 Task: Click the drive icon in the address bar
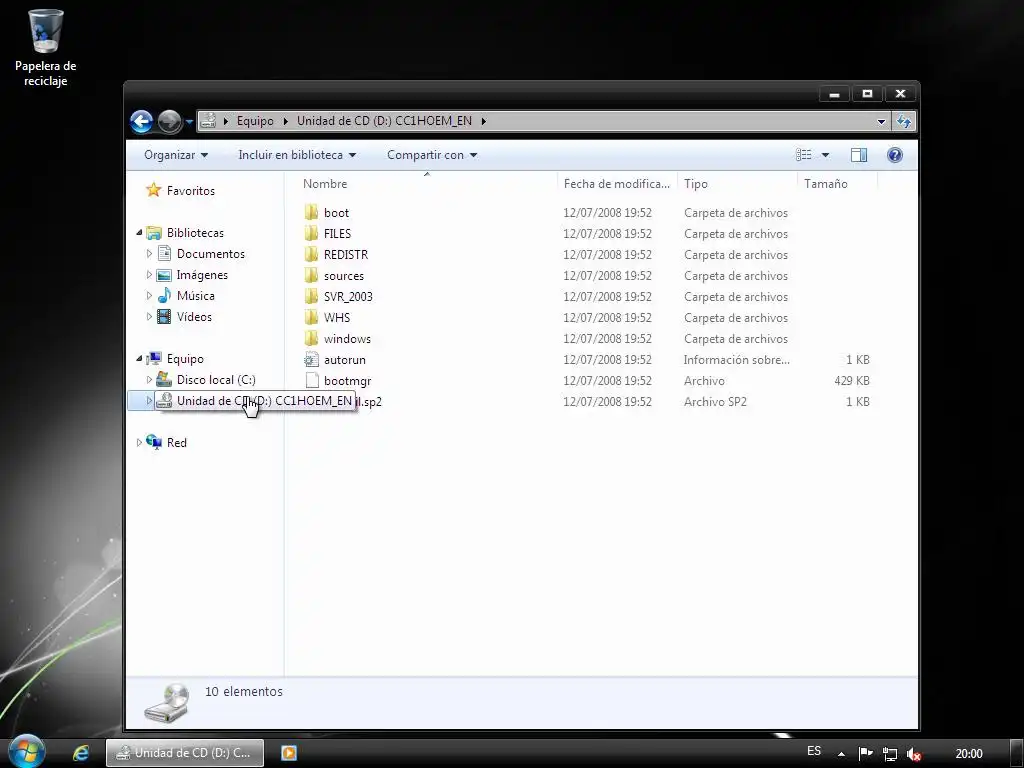pyautogui.click(x=208, y=121)
